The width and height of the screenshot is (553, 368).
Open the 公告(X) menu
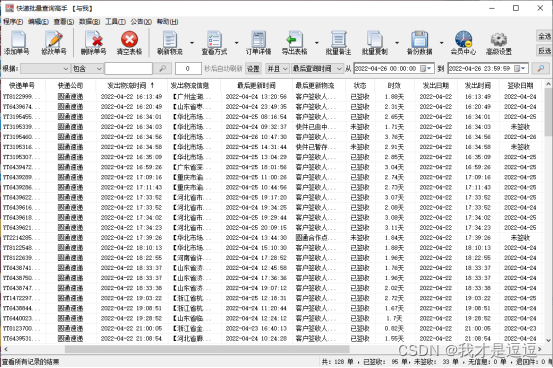[x=141, y=22]
